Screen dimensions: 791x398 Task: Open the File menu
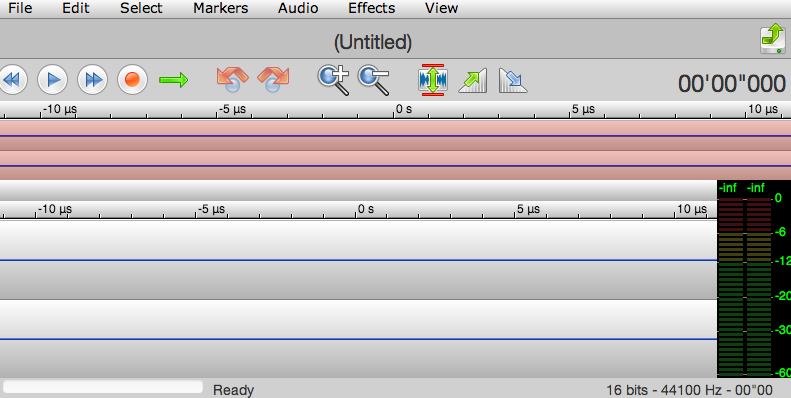point(20,8)
